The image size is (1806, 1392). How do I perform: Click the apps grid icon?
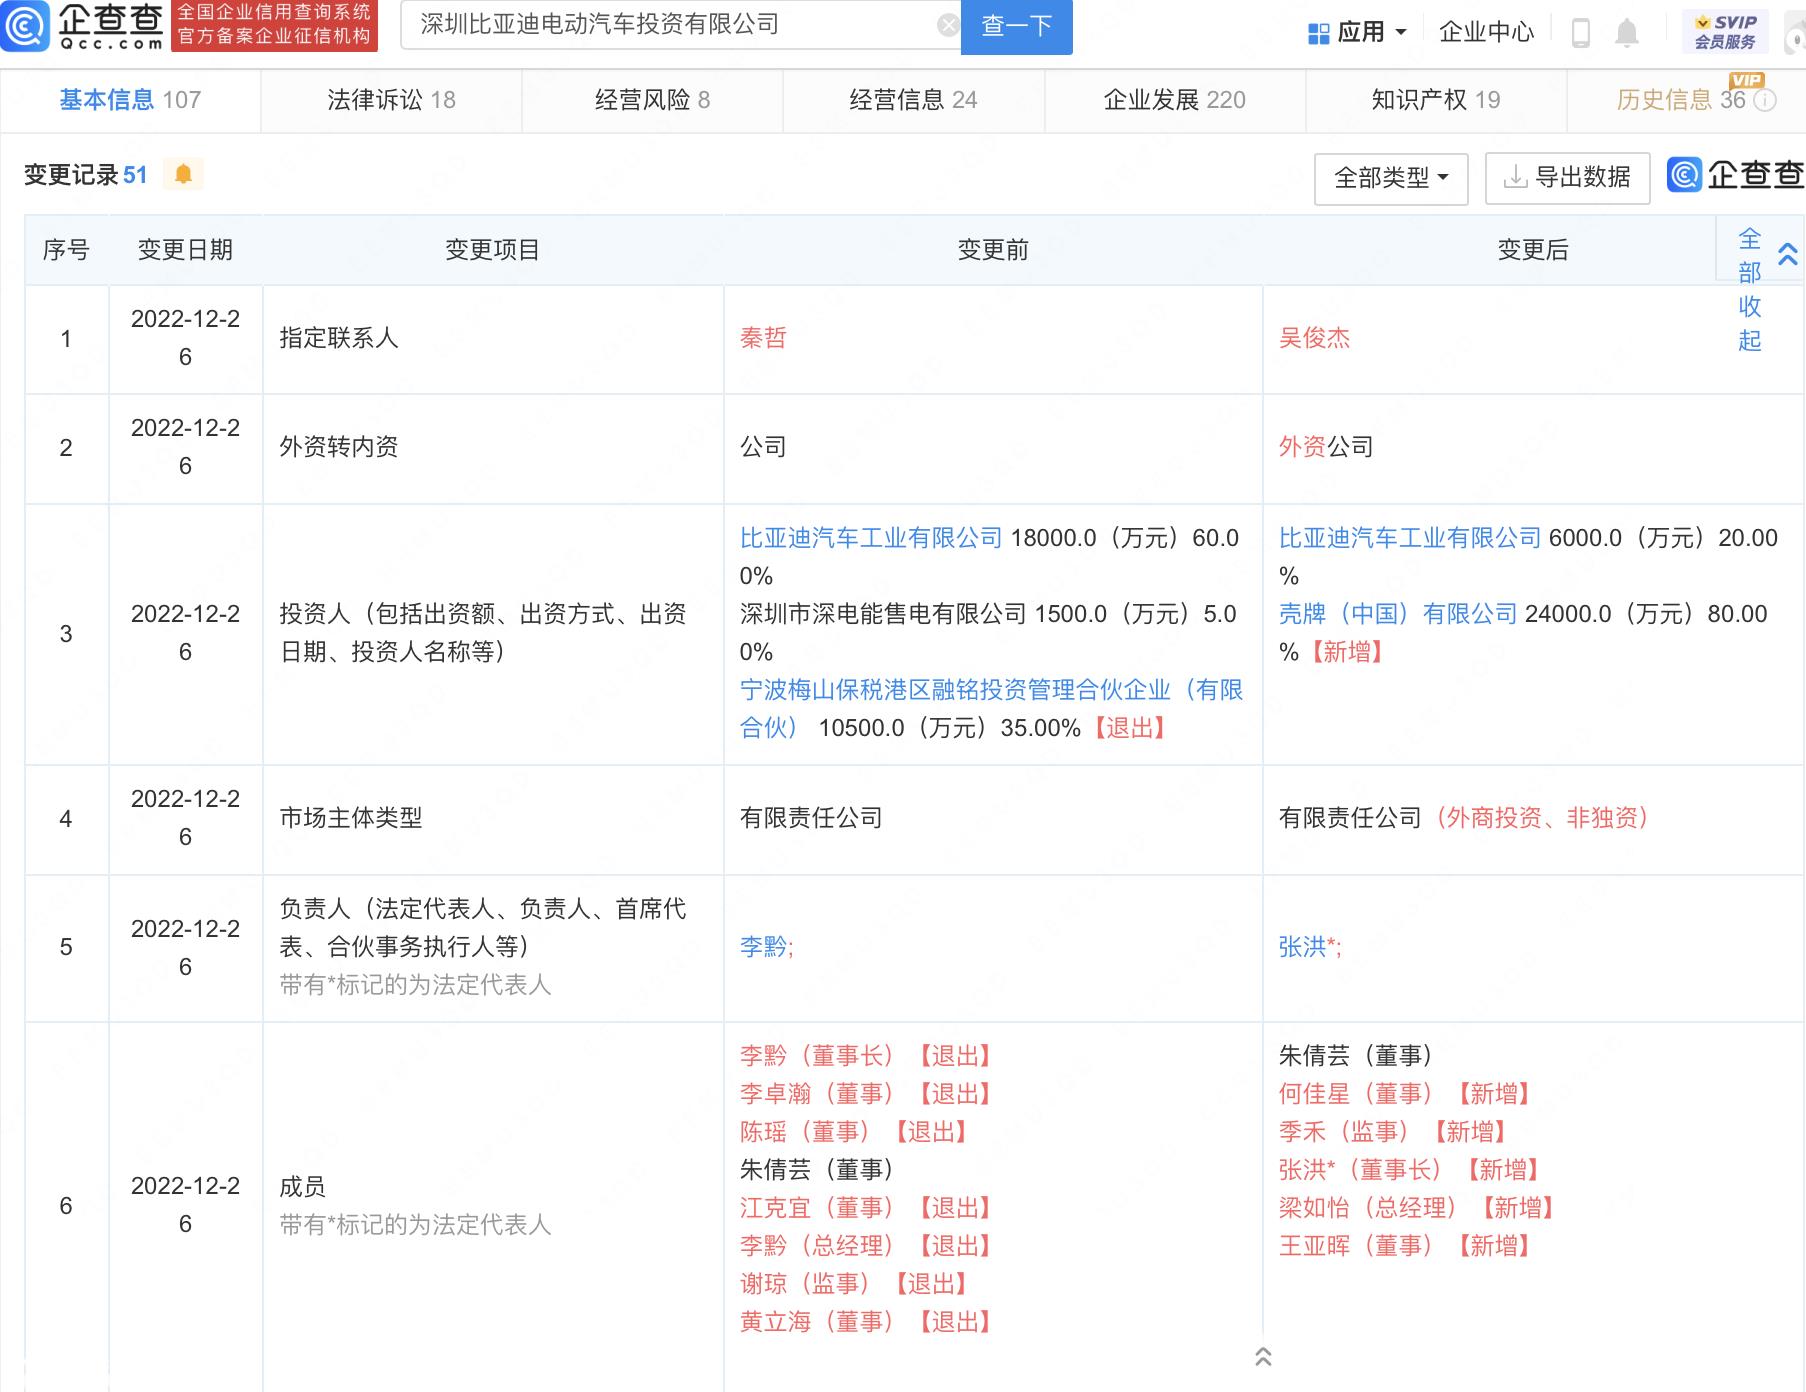pyautogui.click(x=1318, y=33)
